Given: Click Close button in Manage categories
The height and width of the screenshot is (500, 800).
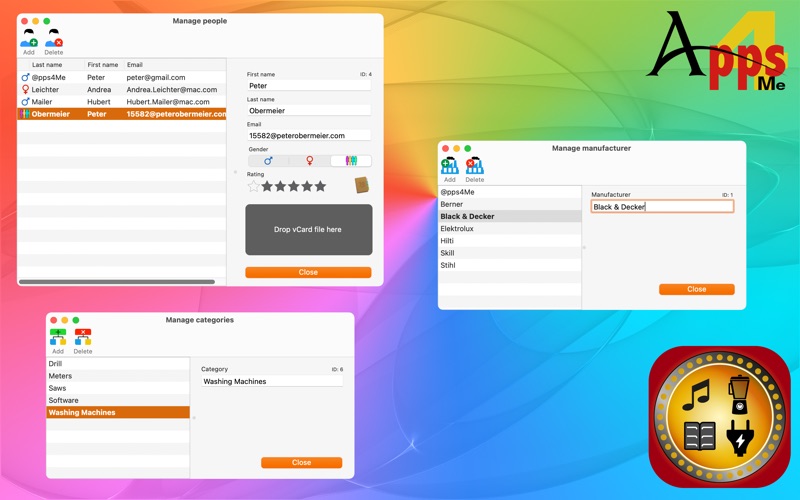Looking at the screenshot, I should pyautogui.click(x=302, y=463).
